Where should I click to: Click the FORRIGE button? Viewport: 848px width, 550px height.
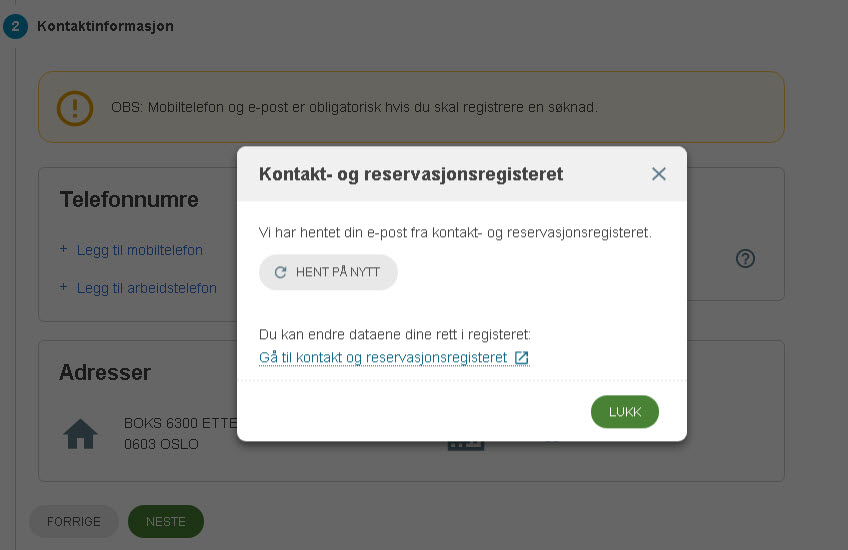click(x=74, y=521)
